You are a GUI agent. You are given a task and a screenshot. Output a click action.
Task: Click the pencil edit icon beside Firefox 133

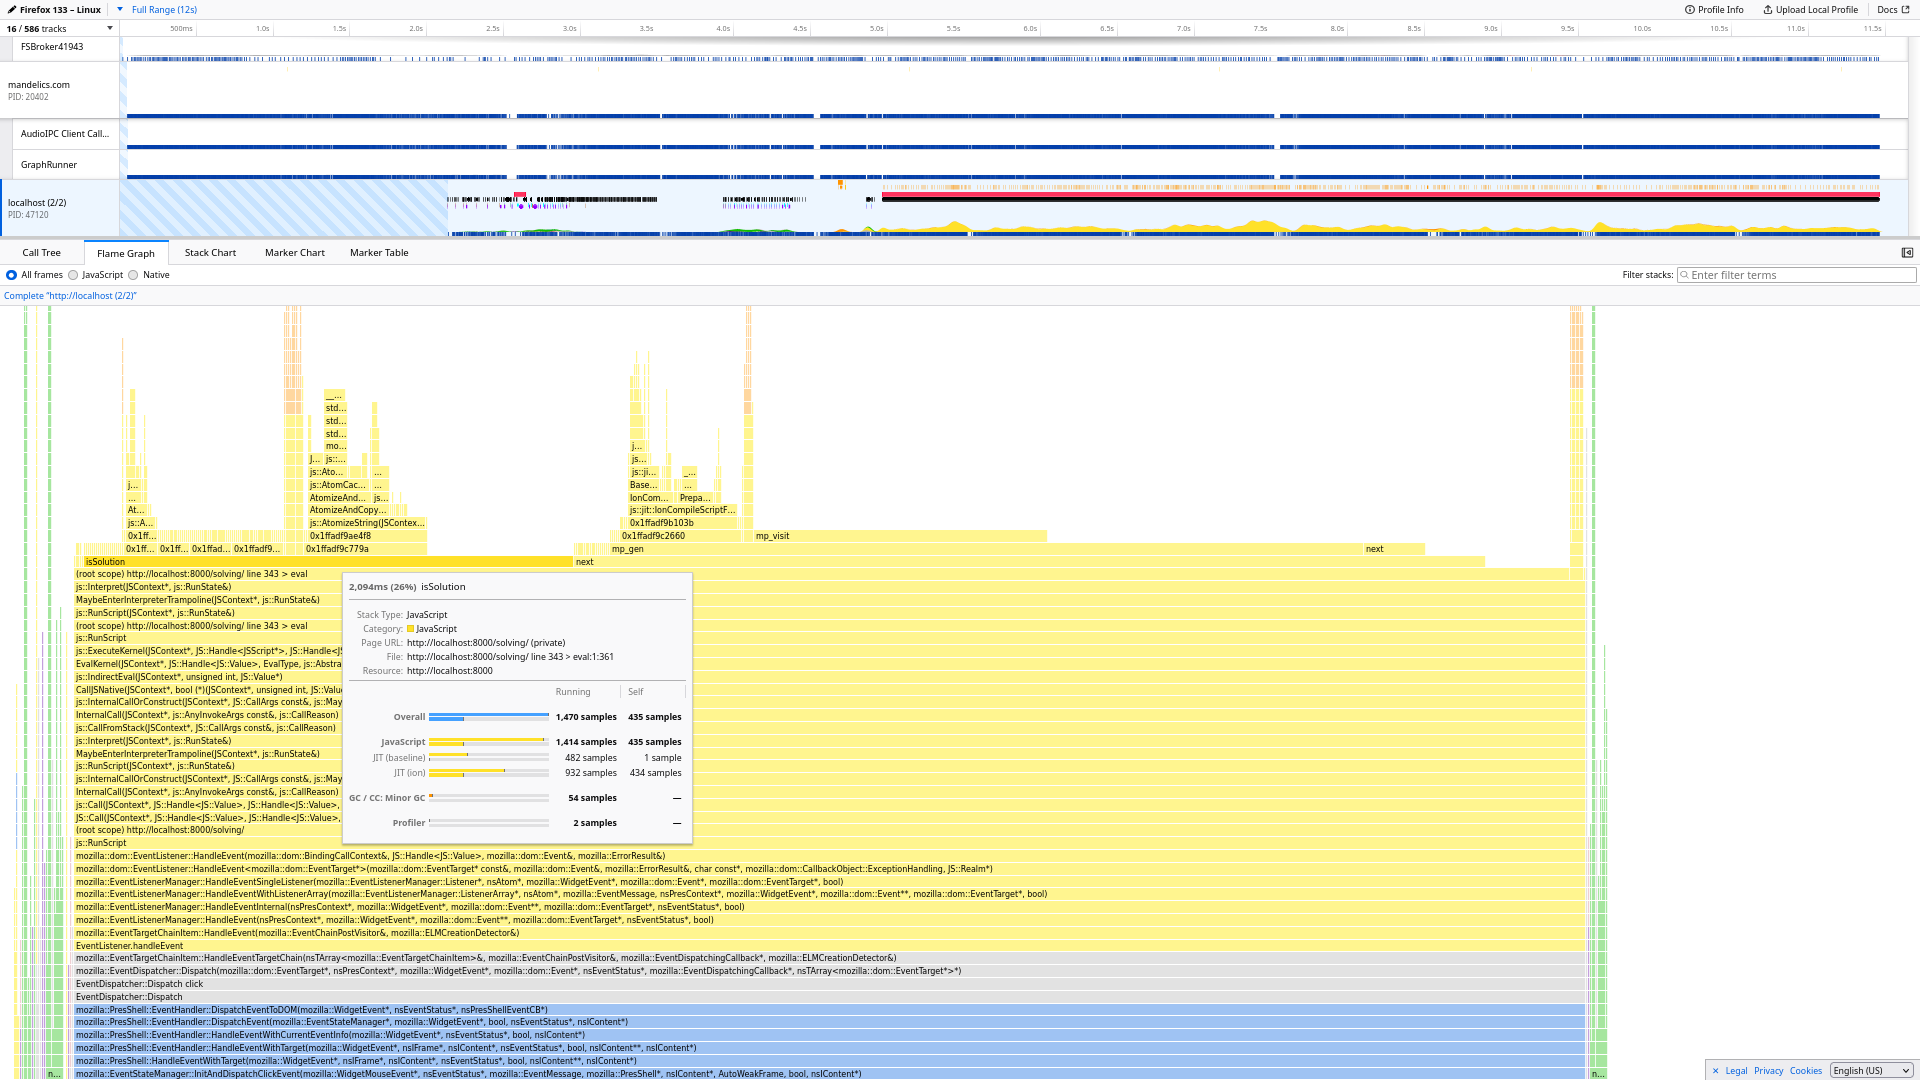click(12, 10)
